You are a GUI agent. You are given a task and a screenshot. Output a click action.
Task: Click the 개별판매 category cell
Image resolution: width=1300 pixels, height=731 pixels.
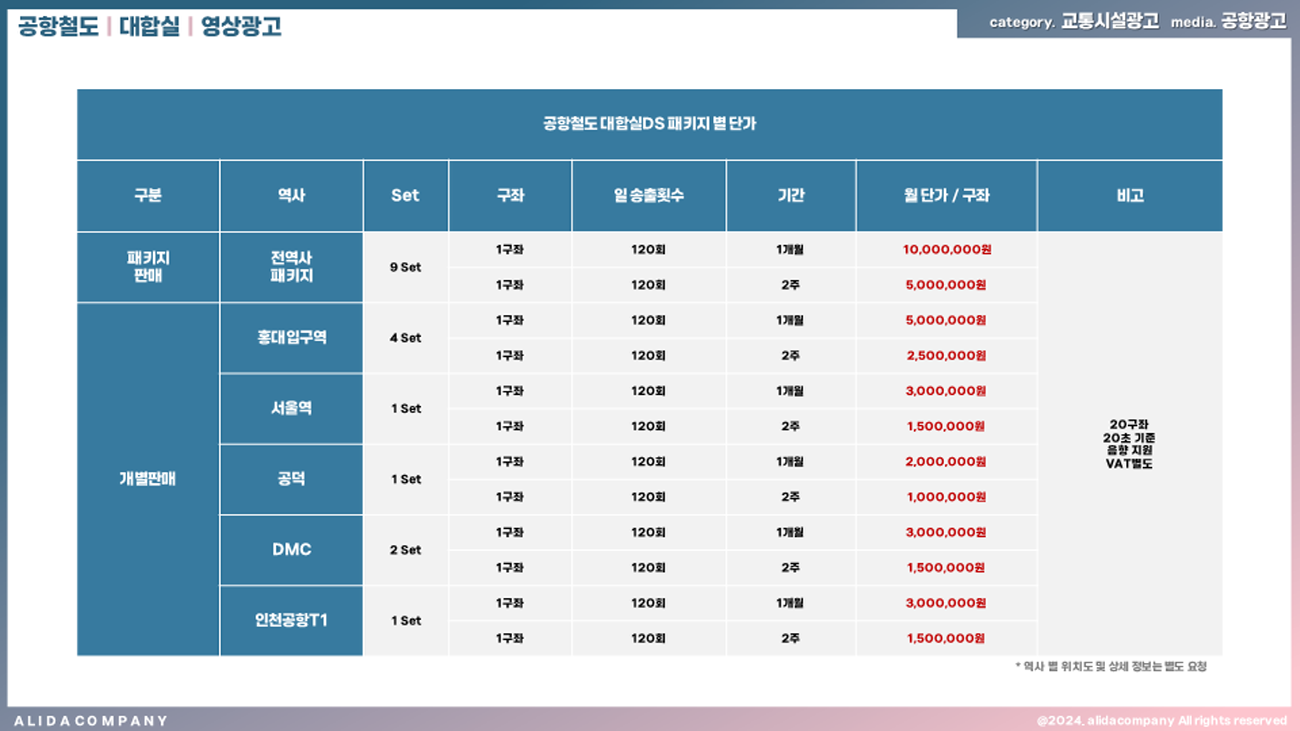148,479
